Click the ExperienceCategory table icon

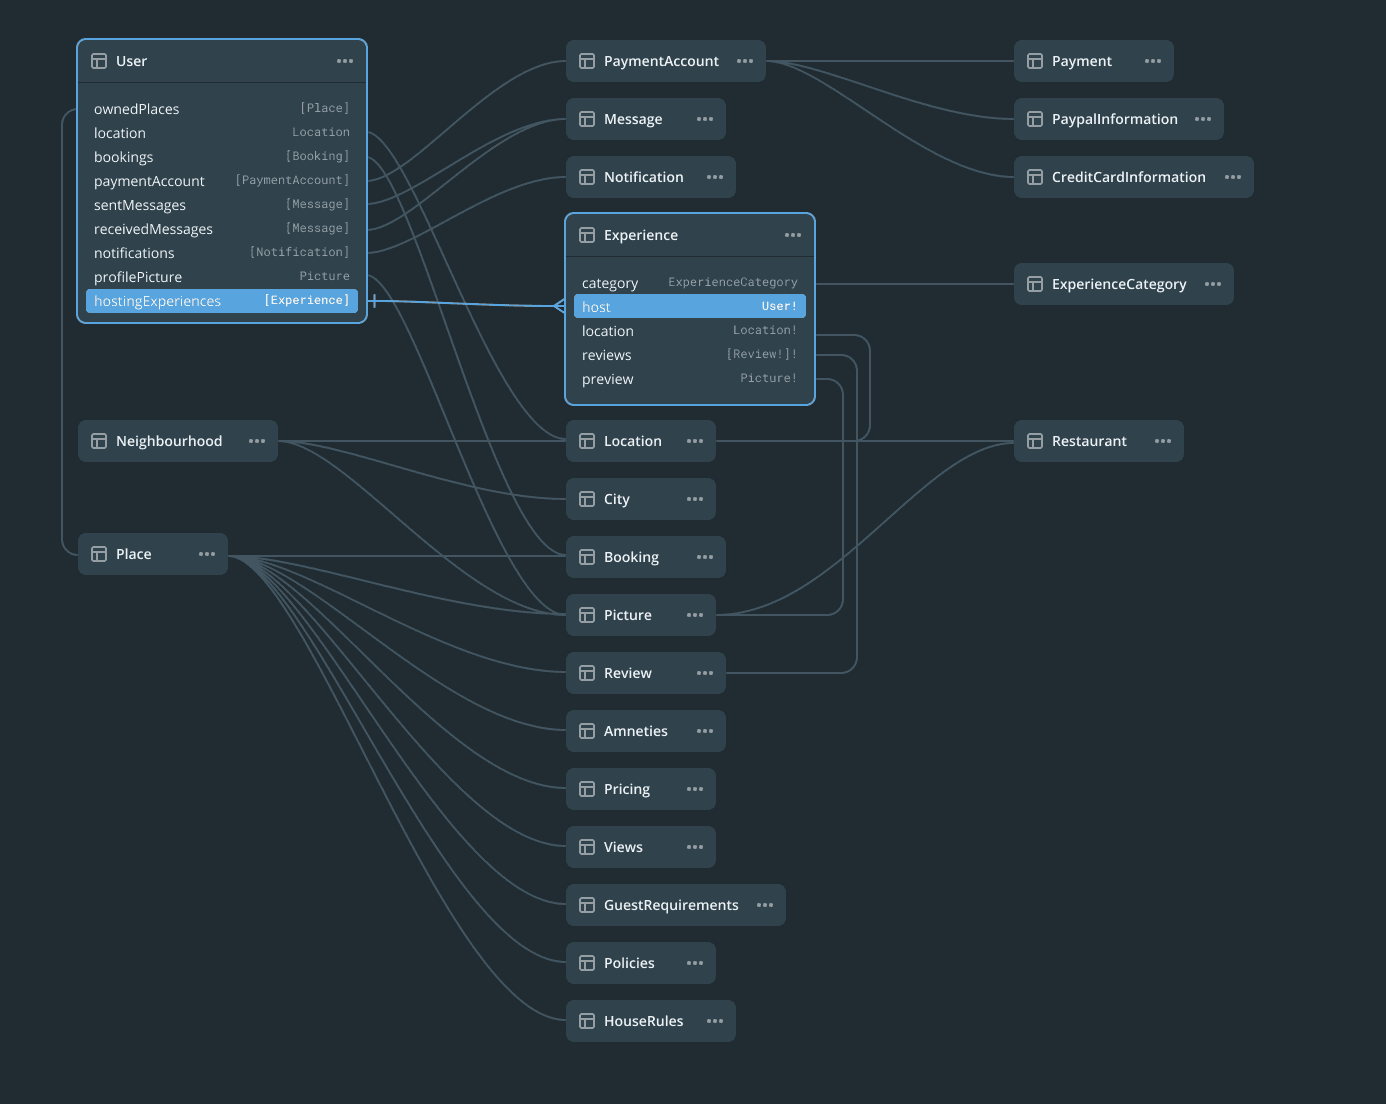1035,284
